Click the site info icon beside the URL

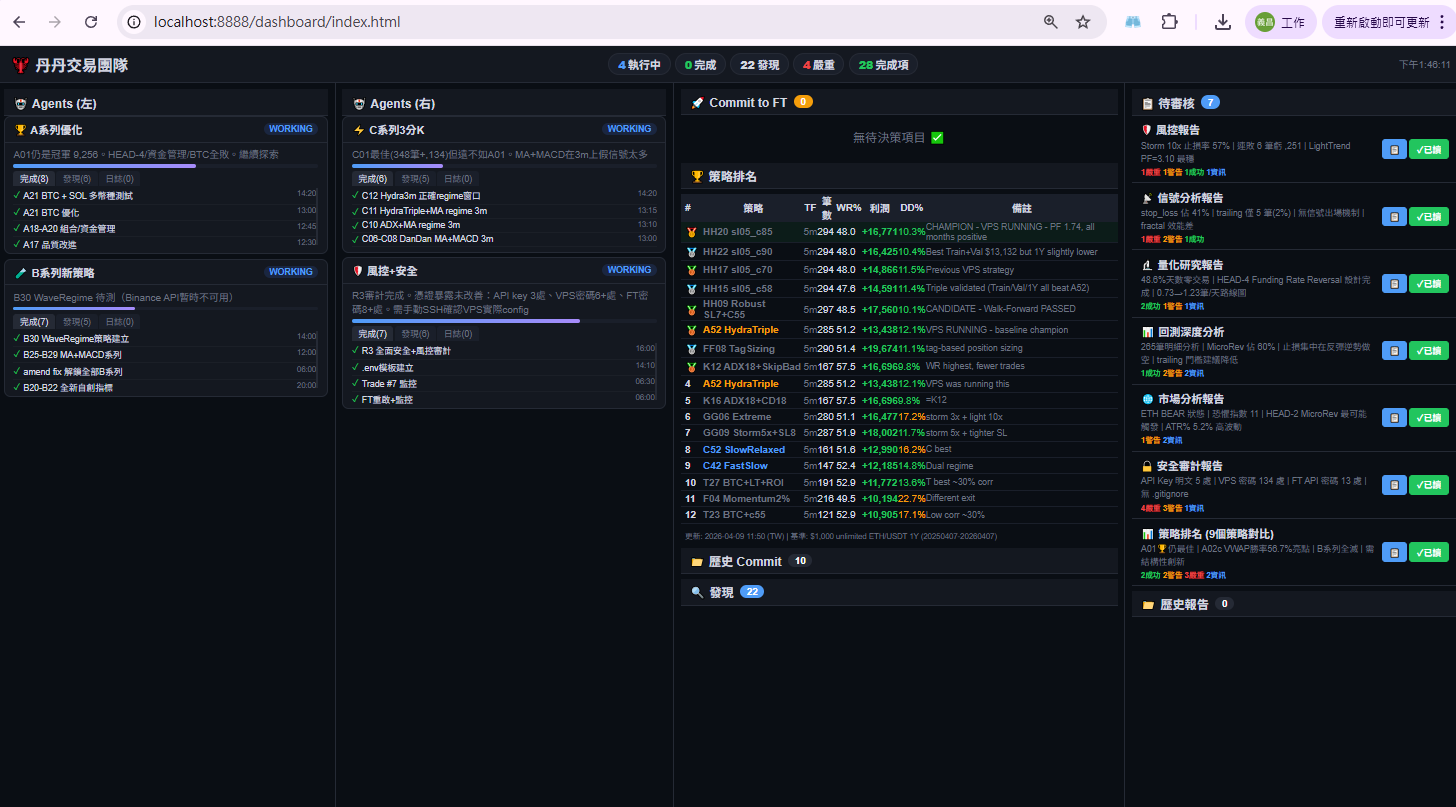tap(135, 22)
